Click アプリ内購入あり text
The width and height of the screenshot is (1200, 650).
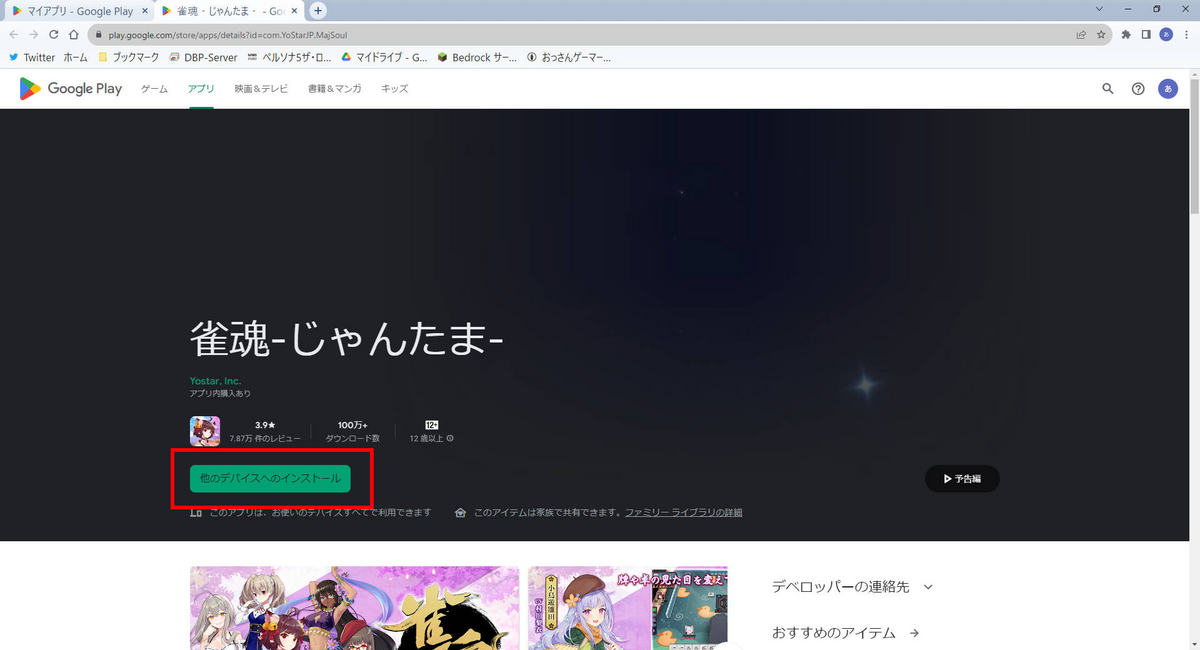point(220,394)
